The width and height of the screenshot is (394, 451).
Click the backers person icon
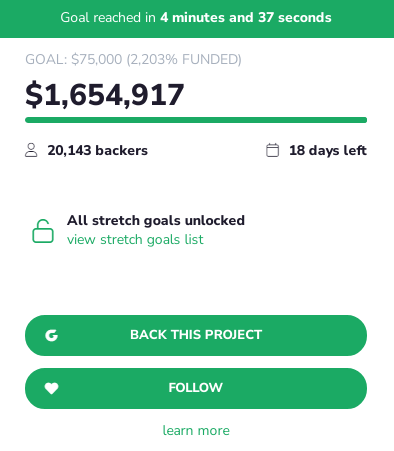pyautogui.click(x=31, y=150)
